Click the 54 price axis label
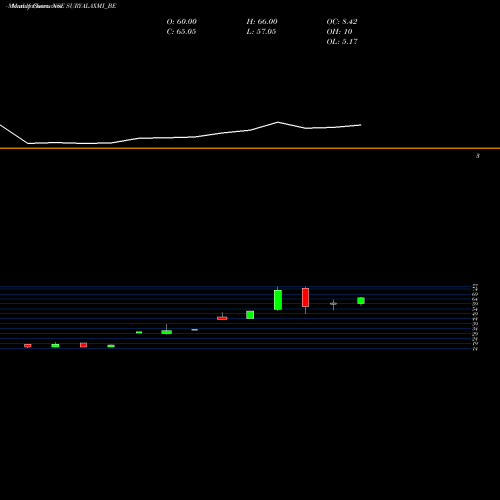The width and height of the screenshot is (500, 500). click(476, 309)
